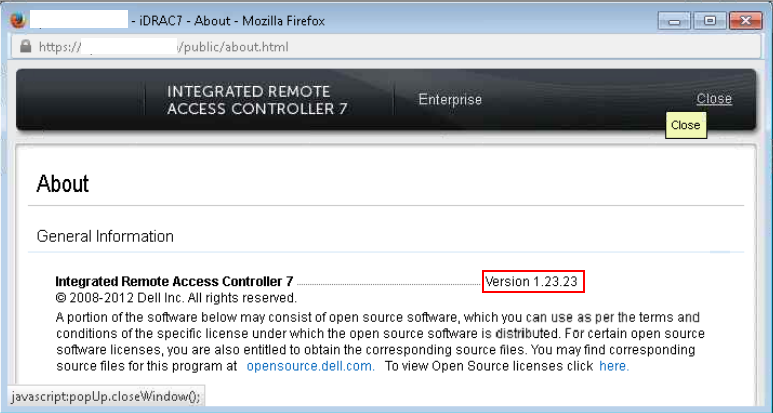Viewport: 773px width, 413px height.
Task: Click the Integrated Remote Access Controller 7 banner title
Action: click(257, 100)
